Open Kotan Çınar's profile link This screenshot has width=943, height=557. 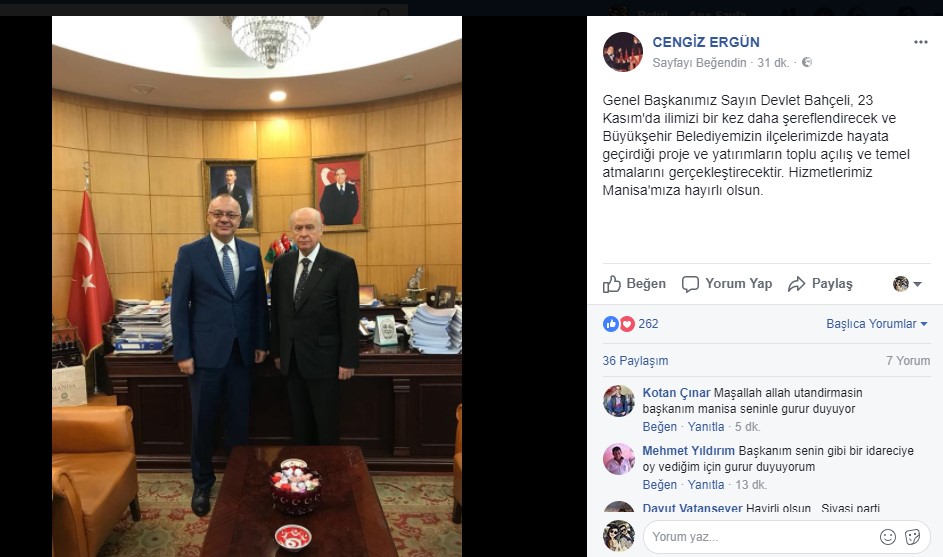point(676,393)
